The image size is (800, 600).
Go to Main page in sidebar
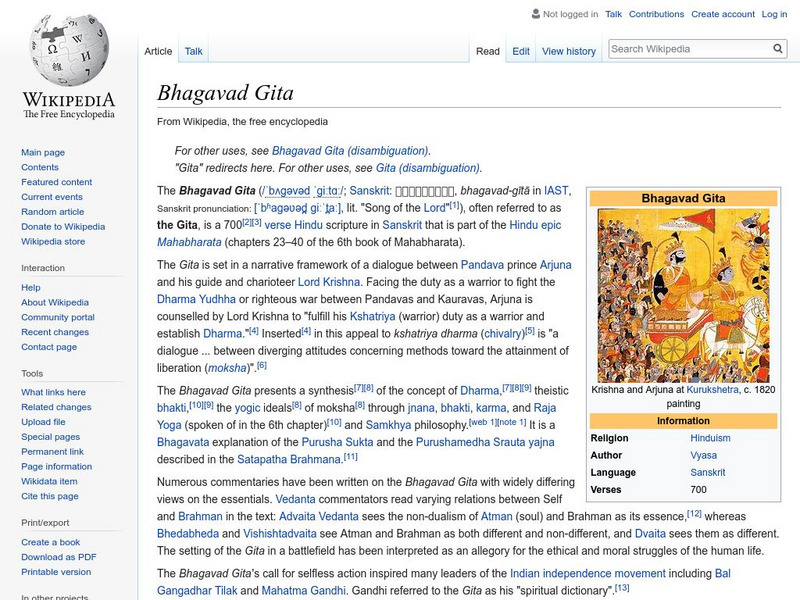point(43,152)
